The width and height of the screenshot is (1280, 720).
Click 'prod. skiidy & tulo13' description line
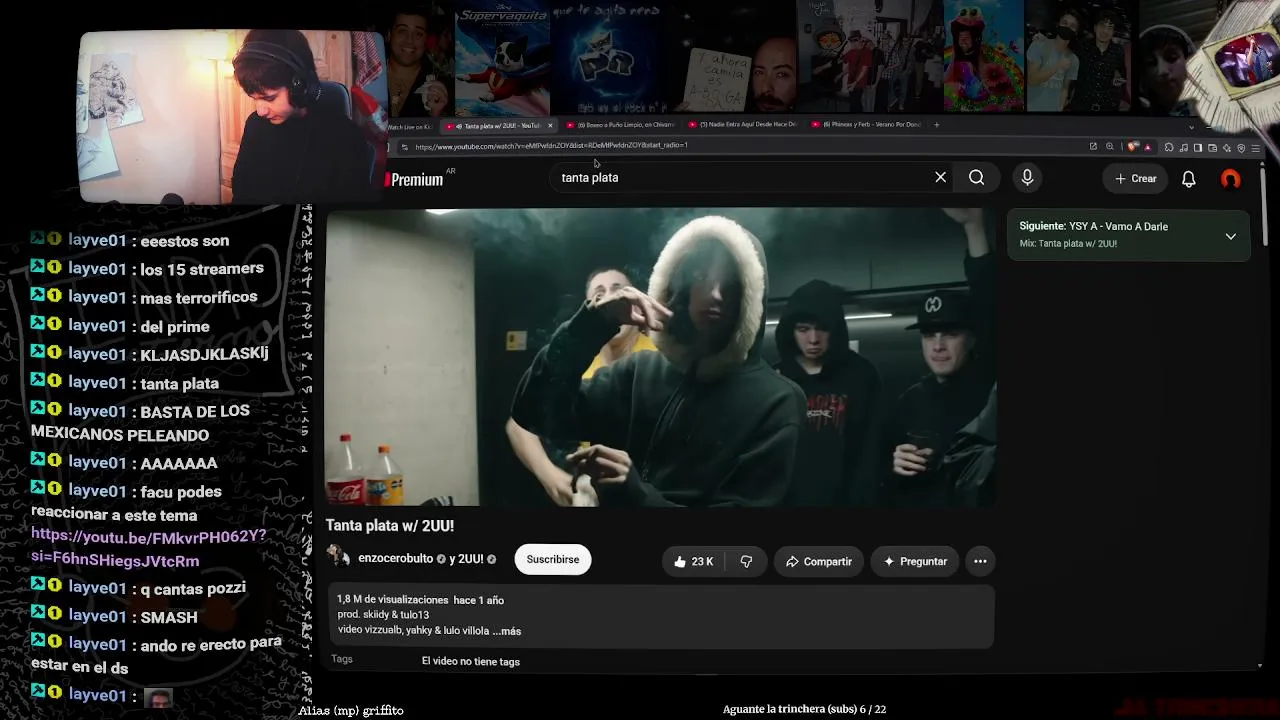383,615
